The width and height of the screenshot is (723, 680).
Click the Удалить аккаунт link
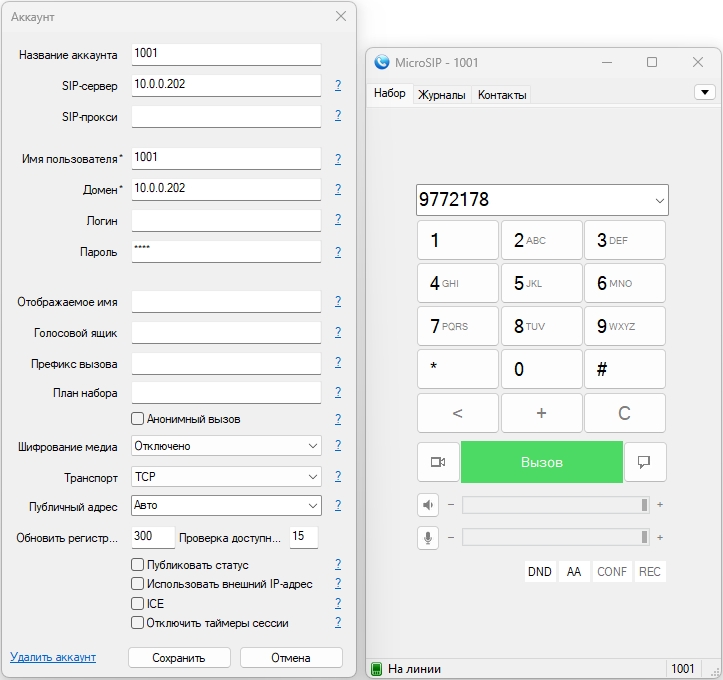click(53, 657)
